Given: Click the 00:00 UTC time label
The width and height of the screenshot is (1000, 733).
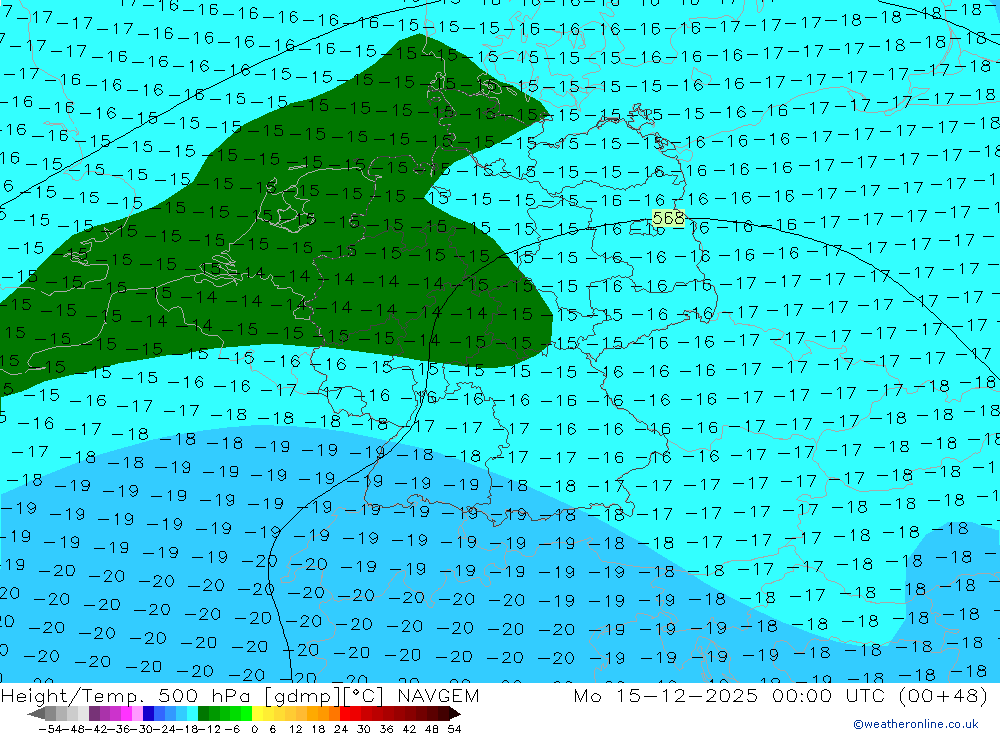Looking at the screenshot, I should point(811,696).
